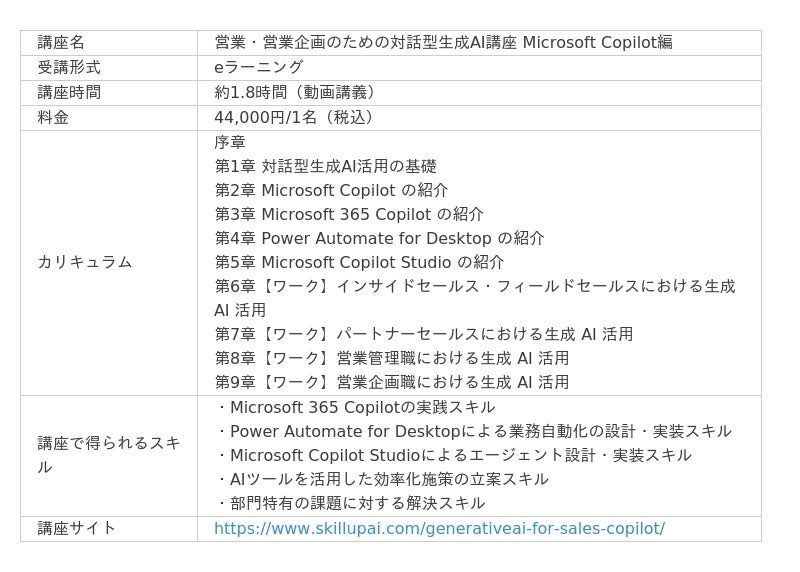The height and width of the screenshot is (572, 800).
Task: Click the 料金 row label
Action: point(53,117)
